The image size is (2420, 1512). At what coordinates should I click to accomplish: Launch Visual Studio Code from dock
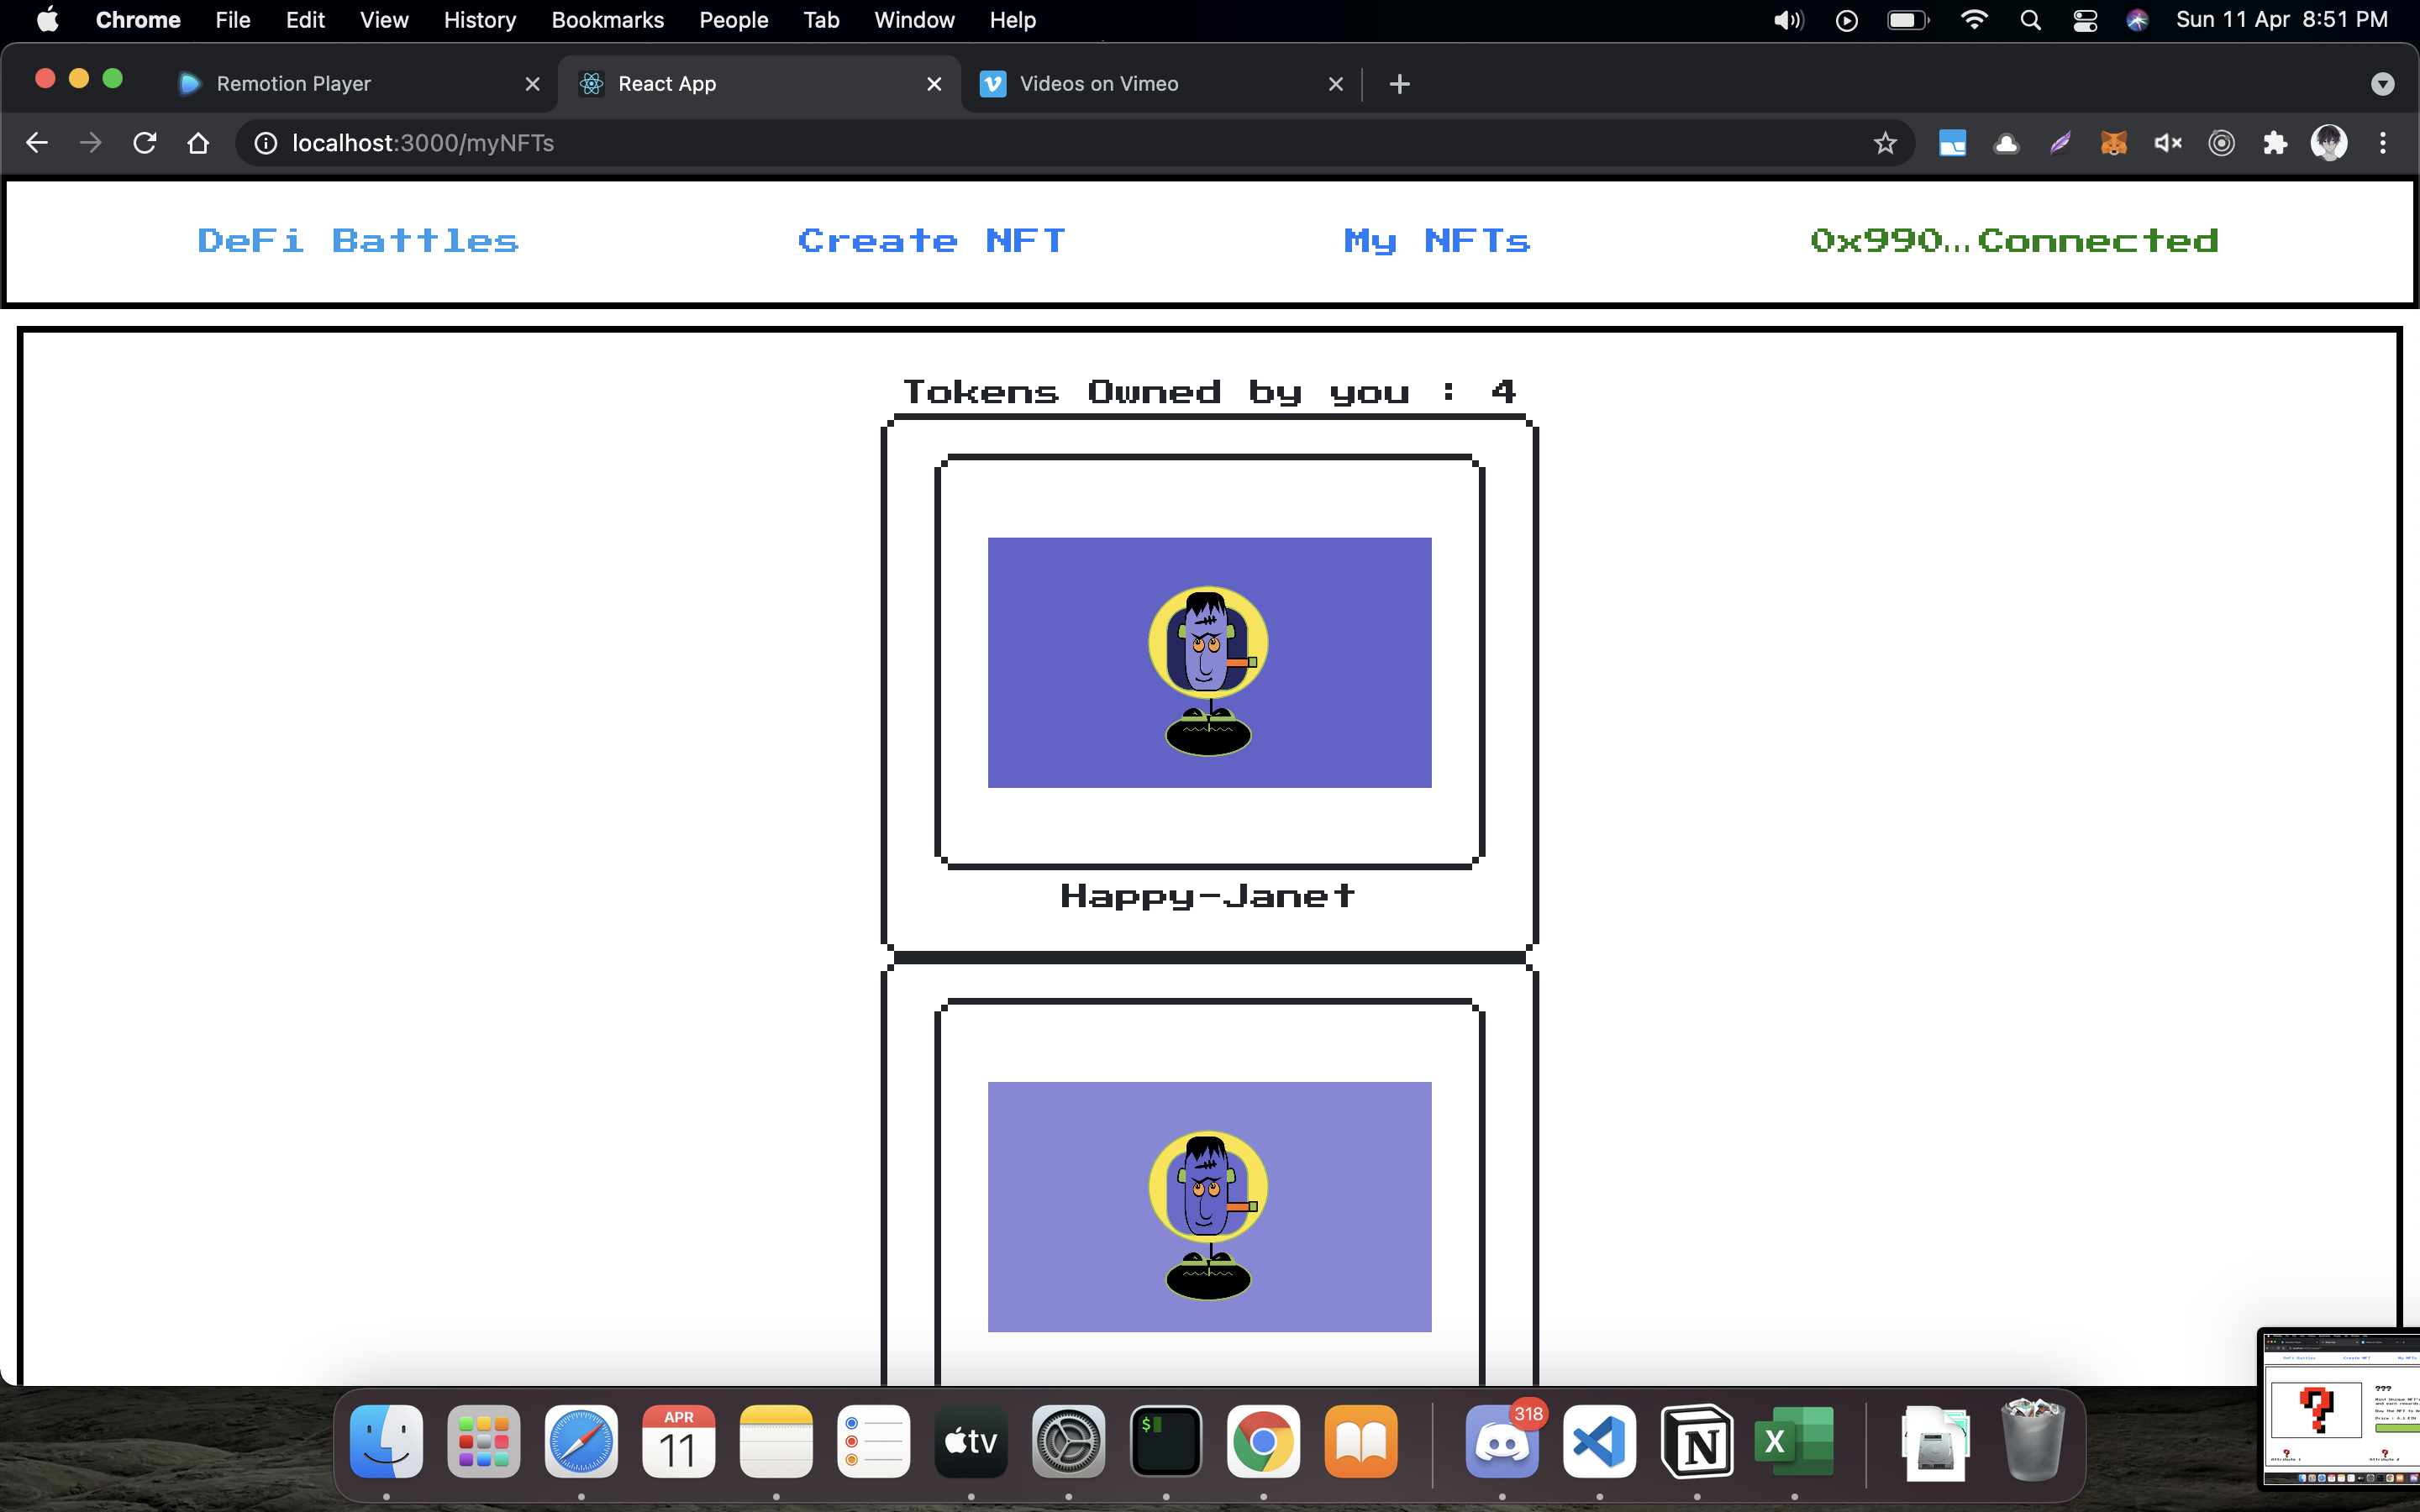(x=1598, y=1442)
